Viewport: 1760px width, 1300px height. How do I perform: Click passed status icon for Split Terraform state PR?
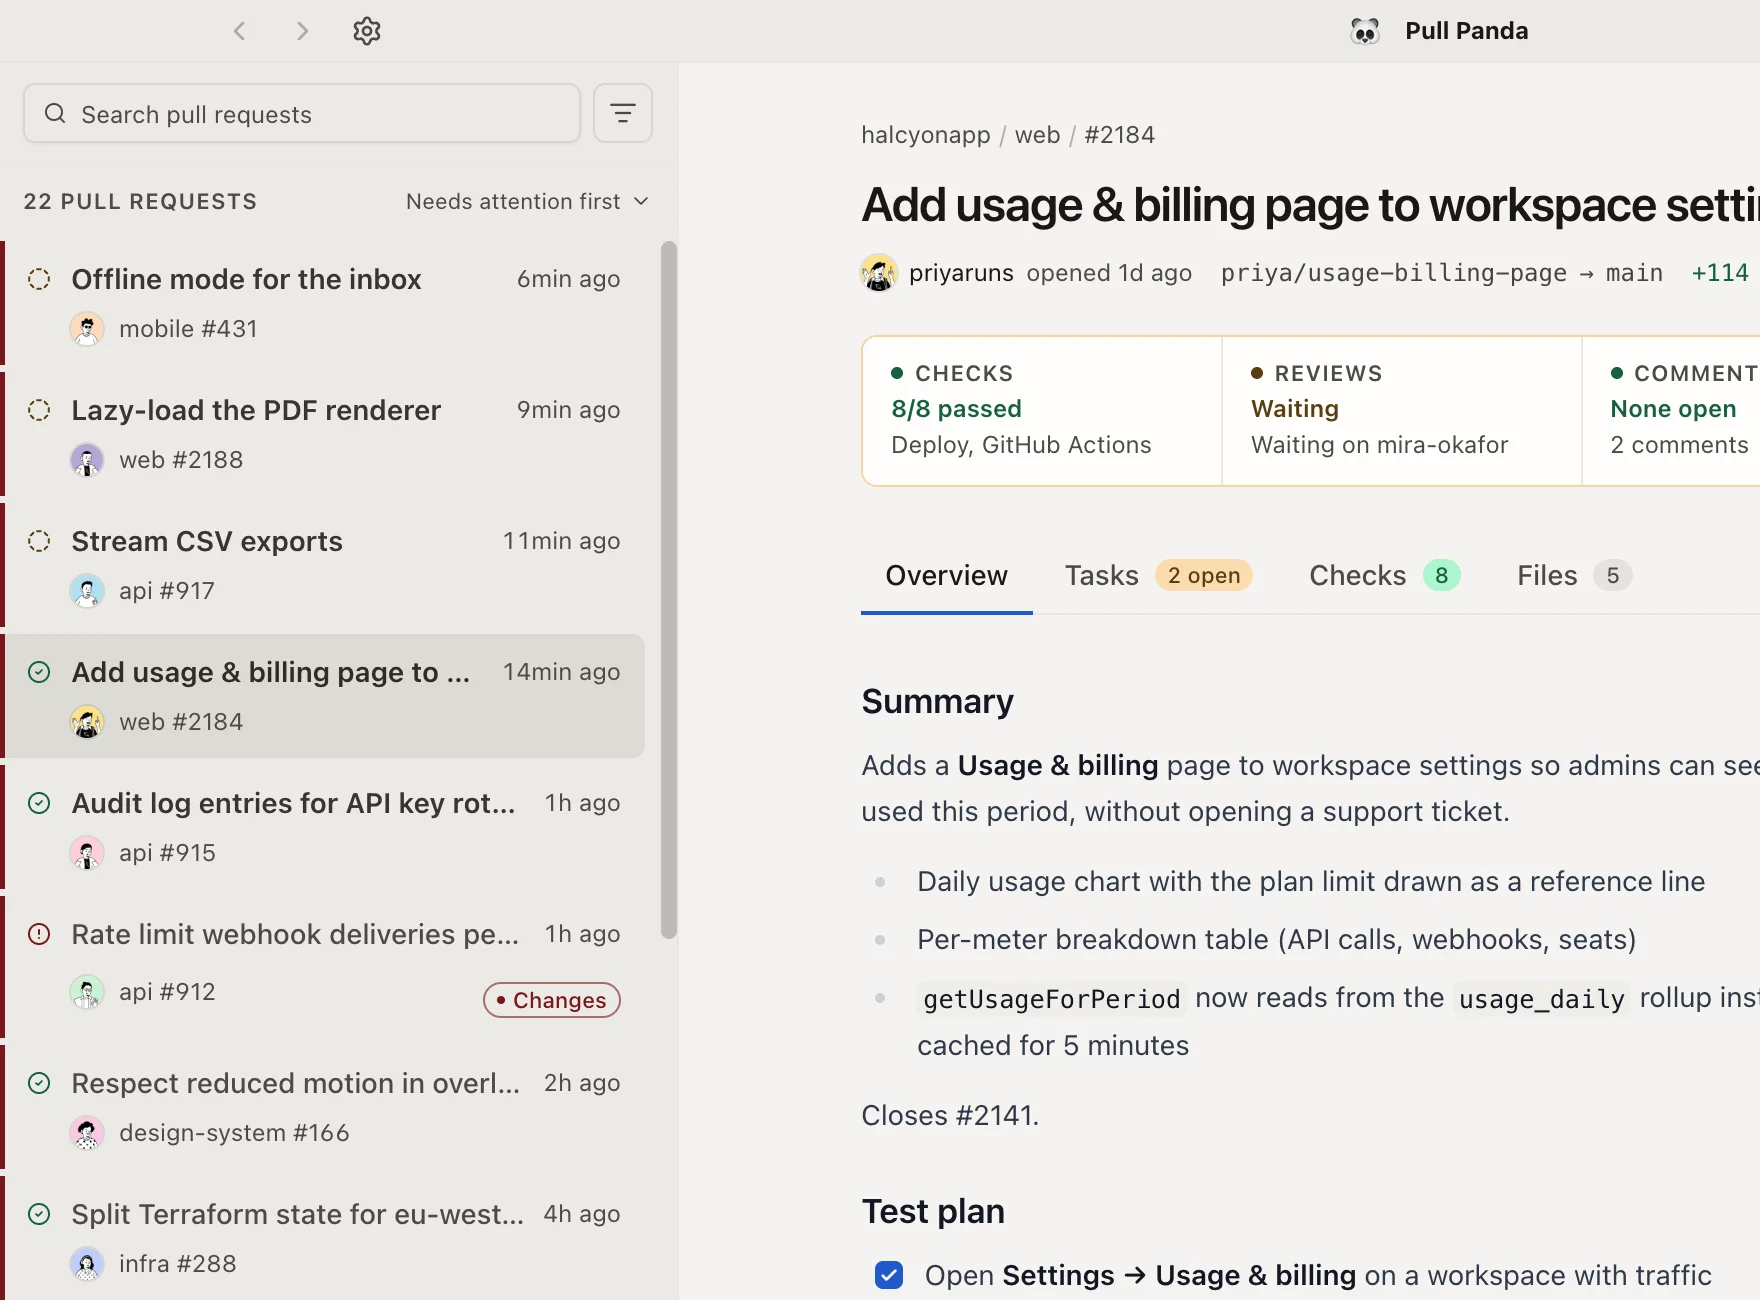39,1214
